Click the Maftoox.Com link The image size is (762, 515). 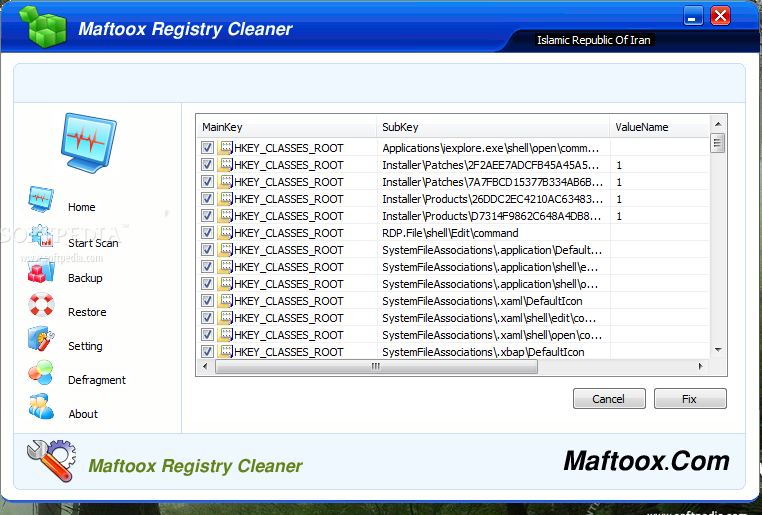pos(646,461)
